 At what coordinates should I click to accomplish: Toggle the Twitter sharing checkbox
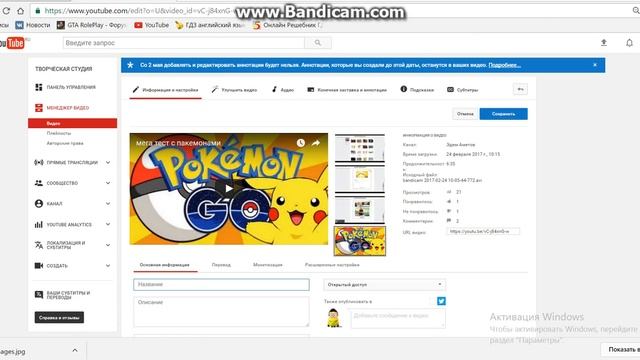(441, 301)
